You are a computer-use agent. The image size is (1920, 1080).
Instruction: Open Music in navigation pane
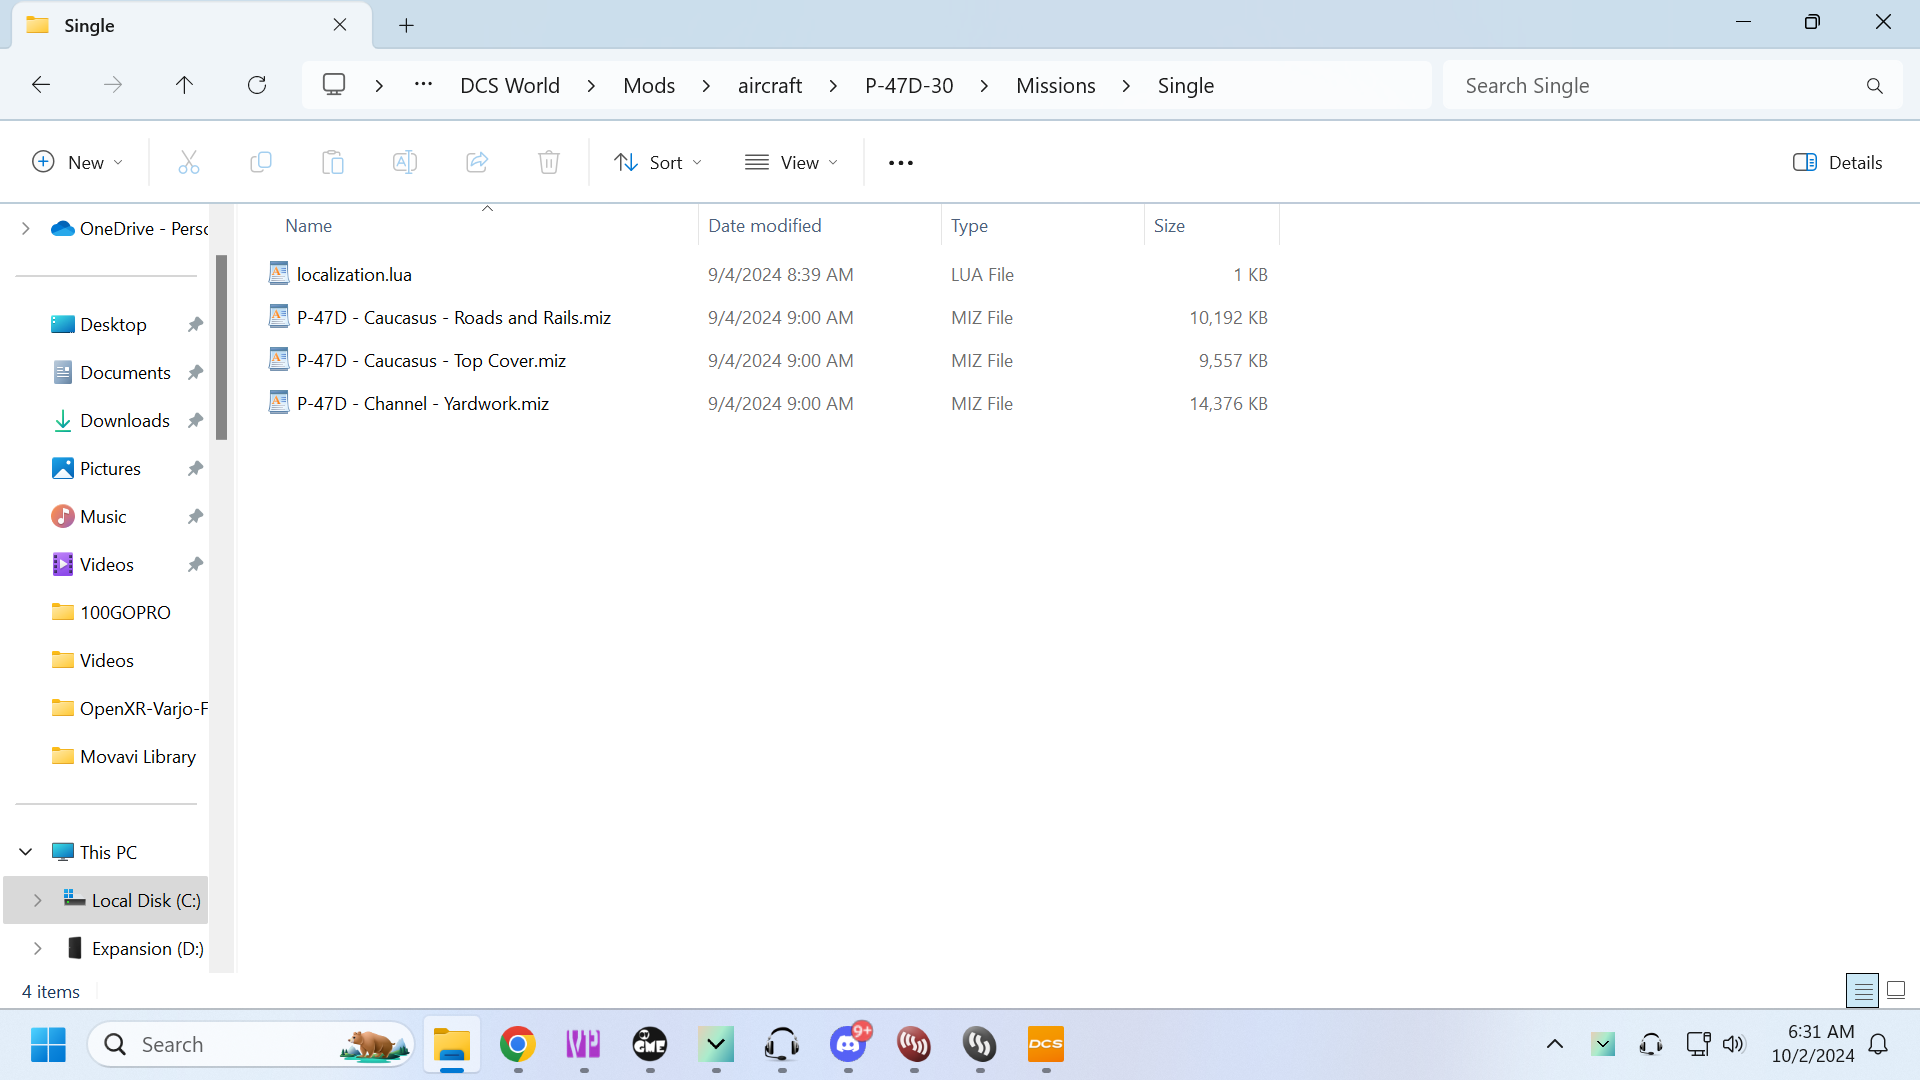(103, 517)
